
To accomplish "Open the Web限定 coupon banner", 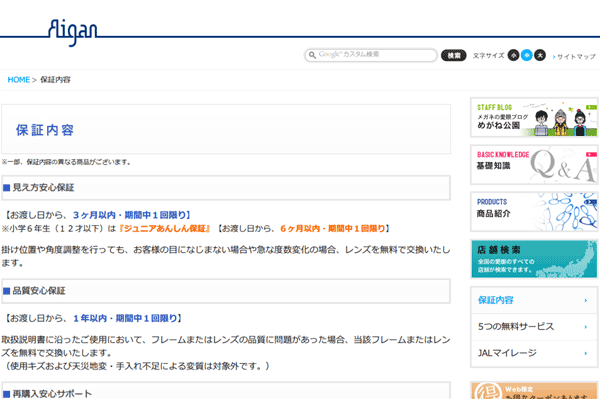I will click(x=534, y=390).
